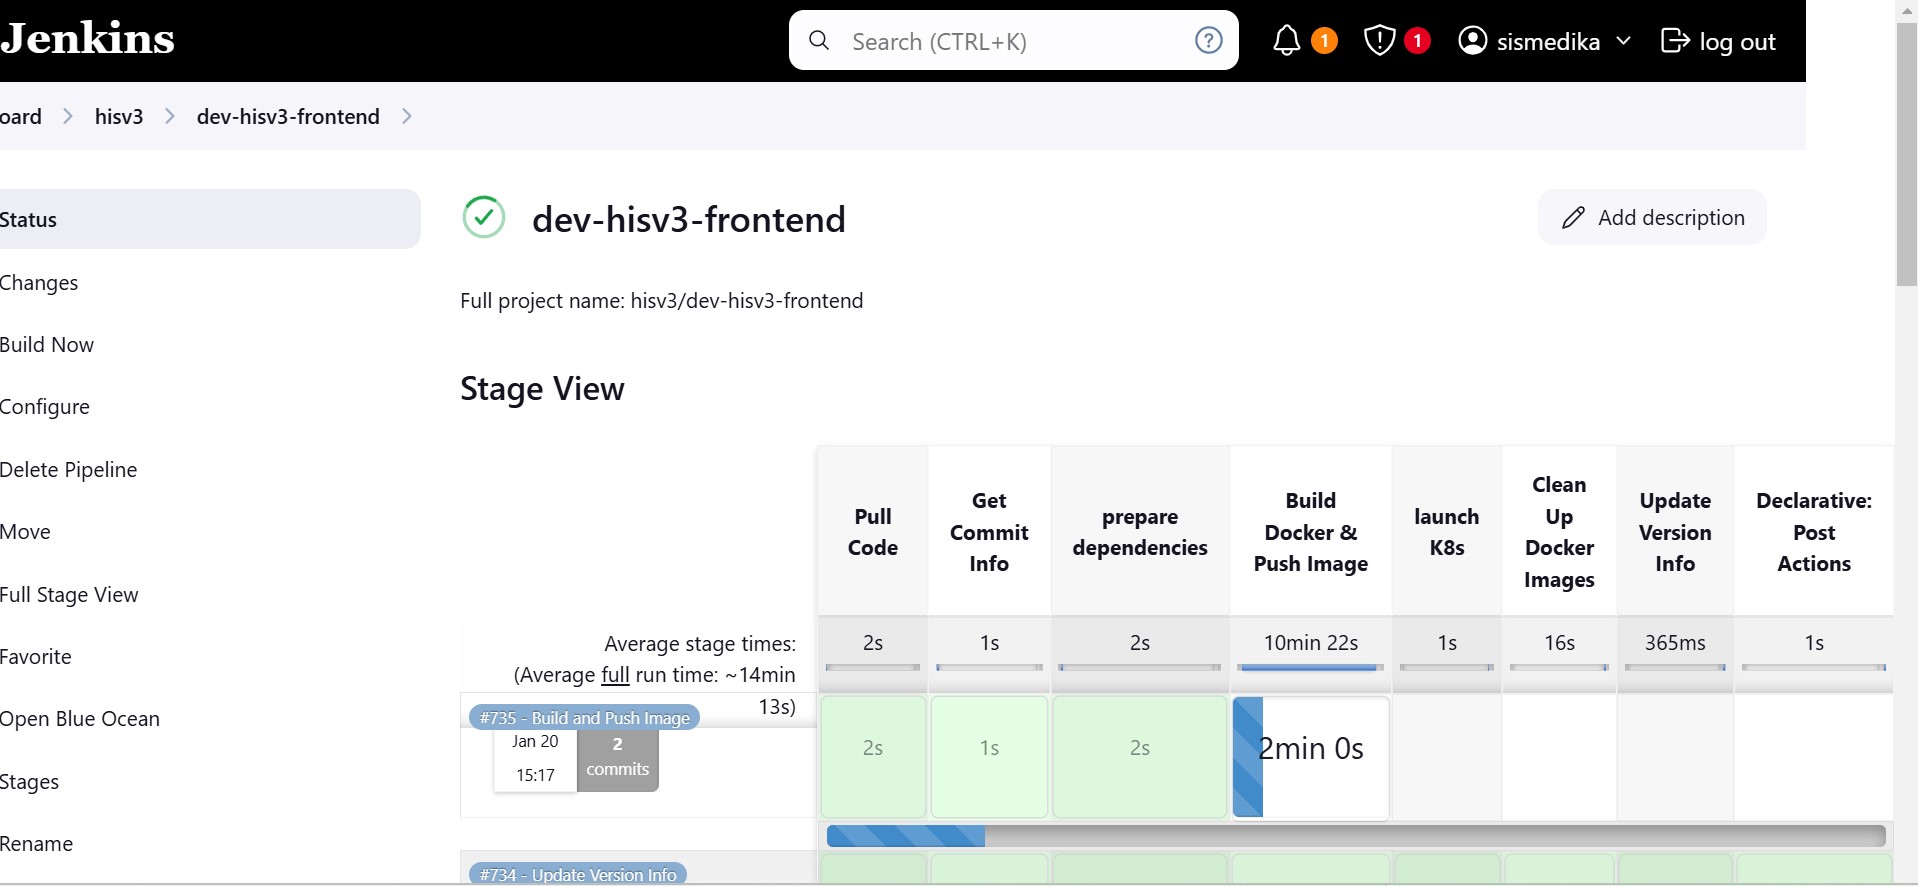Open the Configure sidebar item
The width and height of the screenshot is (1918, 886).
[45, 407]
